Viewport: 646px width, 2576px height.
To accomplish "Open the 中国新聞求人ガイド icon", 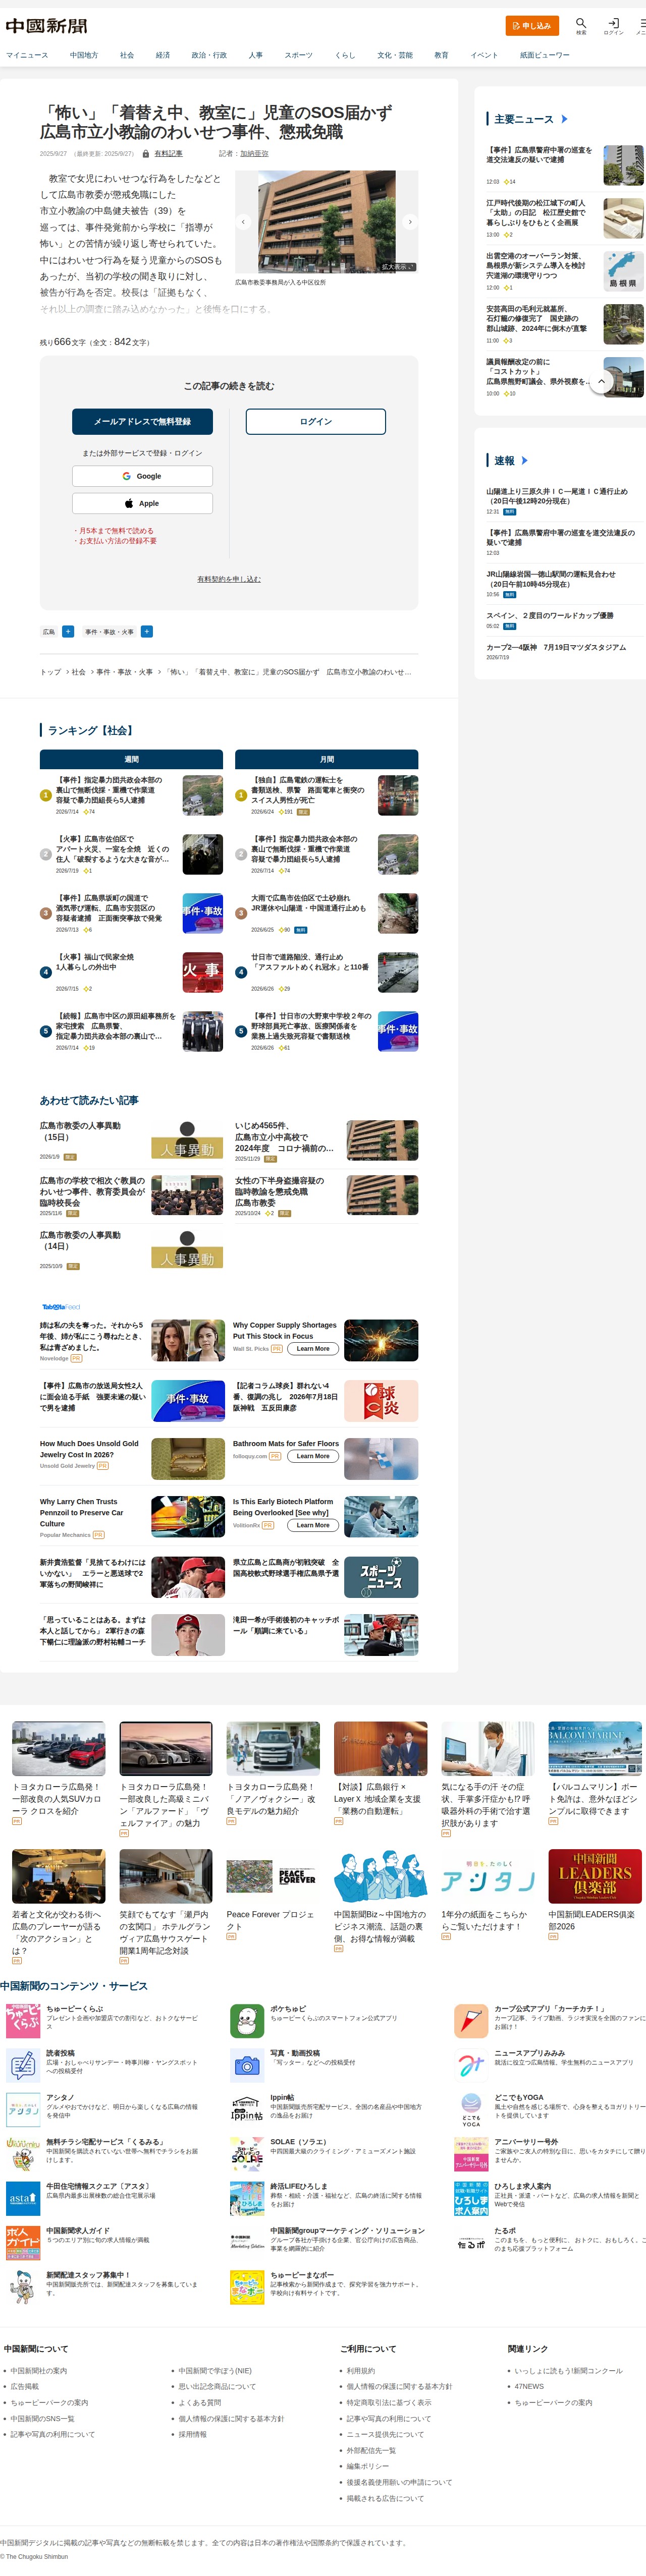I will click(23, 2242).
